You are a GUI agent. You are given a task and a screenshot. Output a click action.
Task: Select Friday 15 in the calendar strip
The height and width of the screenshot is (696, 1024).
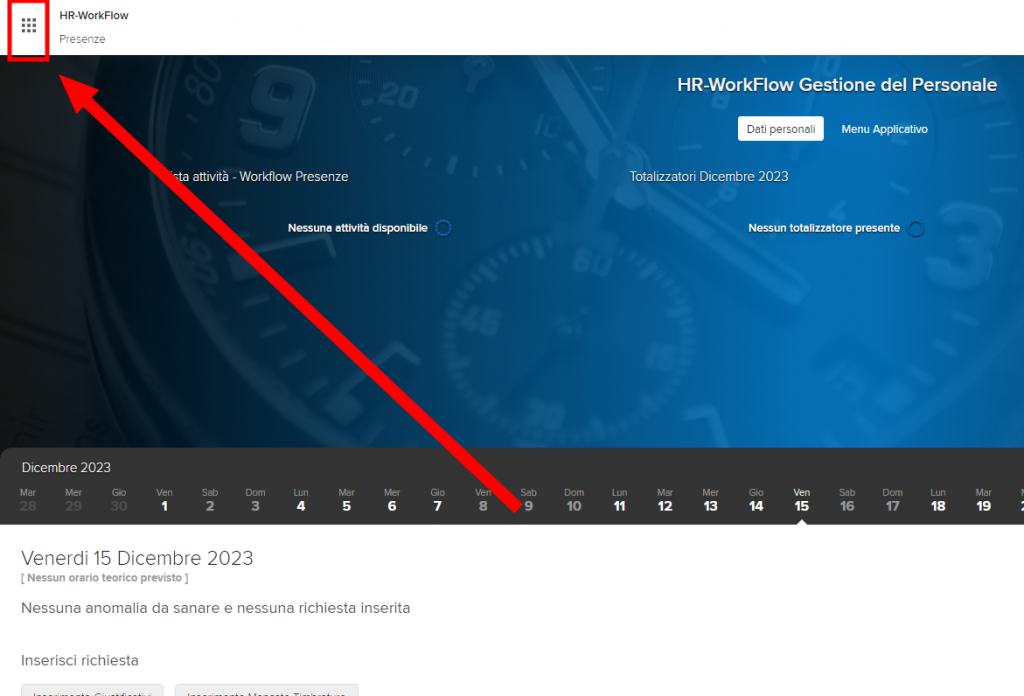tap(802, 500)
